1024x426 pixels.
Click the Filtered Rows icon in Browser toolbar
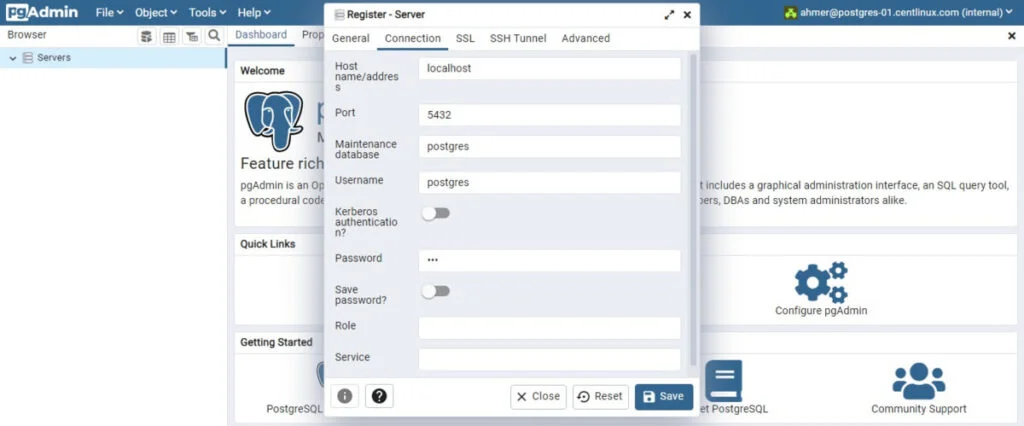tap(191, 37)
